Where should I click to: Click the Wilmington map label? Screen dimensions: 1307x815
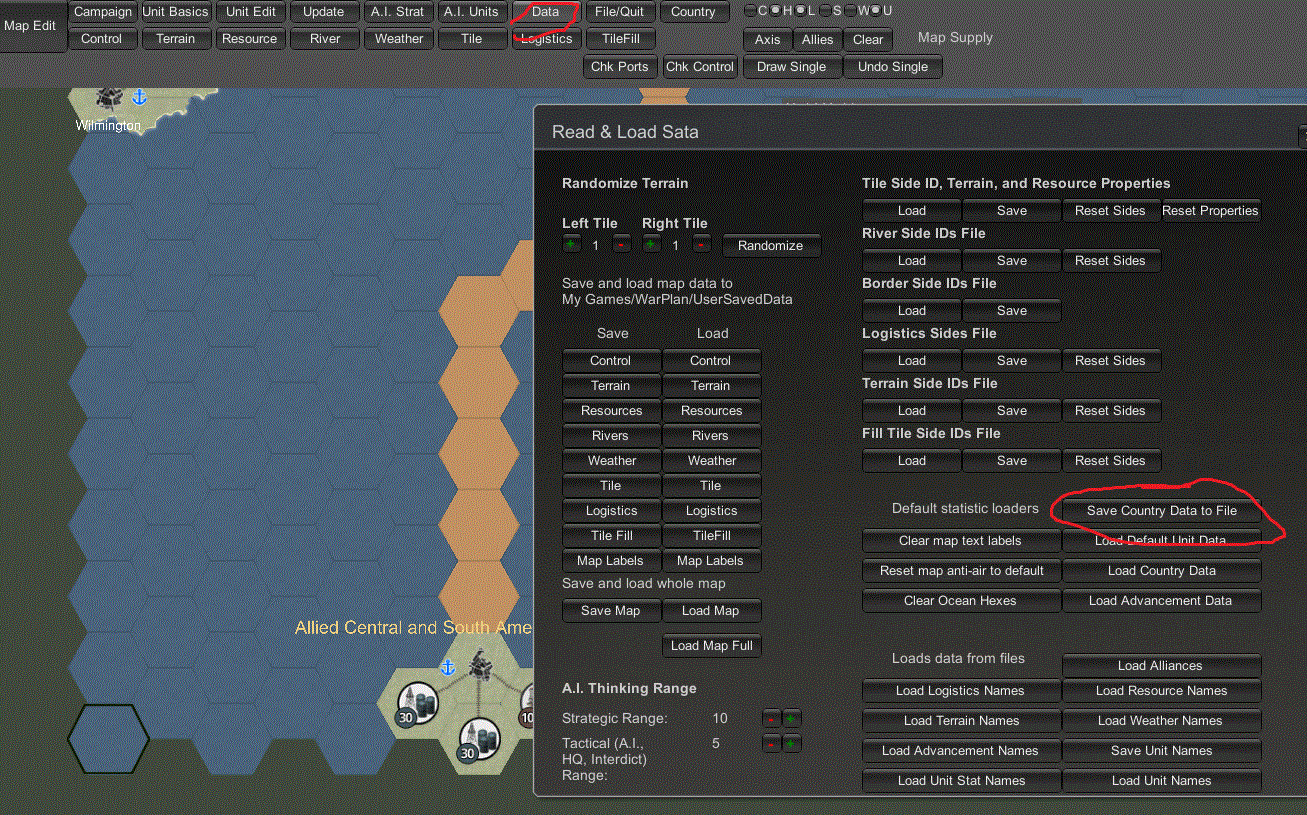108,126
